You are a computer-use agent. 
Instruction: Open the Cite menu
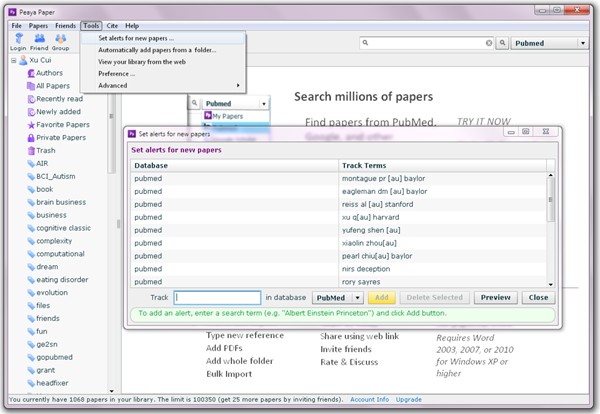112,26
